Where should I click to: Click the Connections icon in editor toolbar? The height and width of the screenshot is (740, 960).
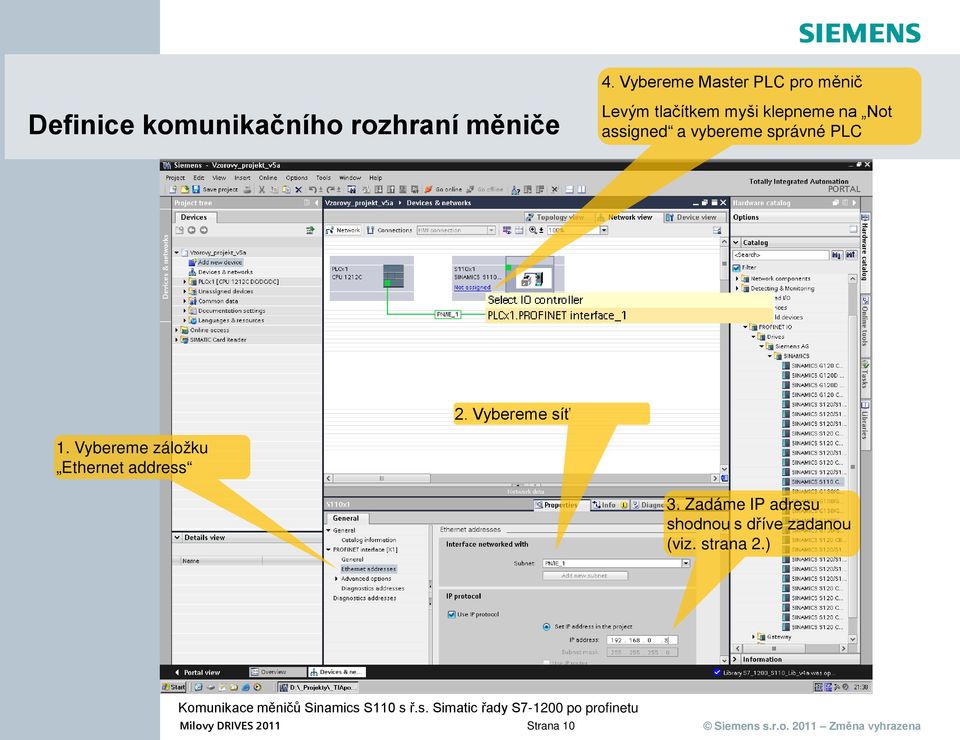click(370, 230)
